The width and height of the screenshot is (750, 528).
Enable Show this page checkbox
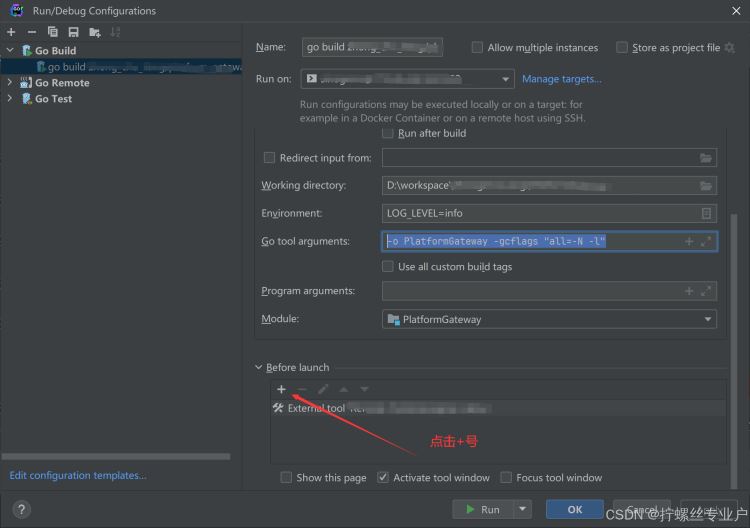286,477
